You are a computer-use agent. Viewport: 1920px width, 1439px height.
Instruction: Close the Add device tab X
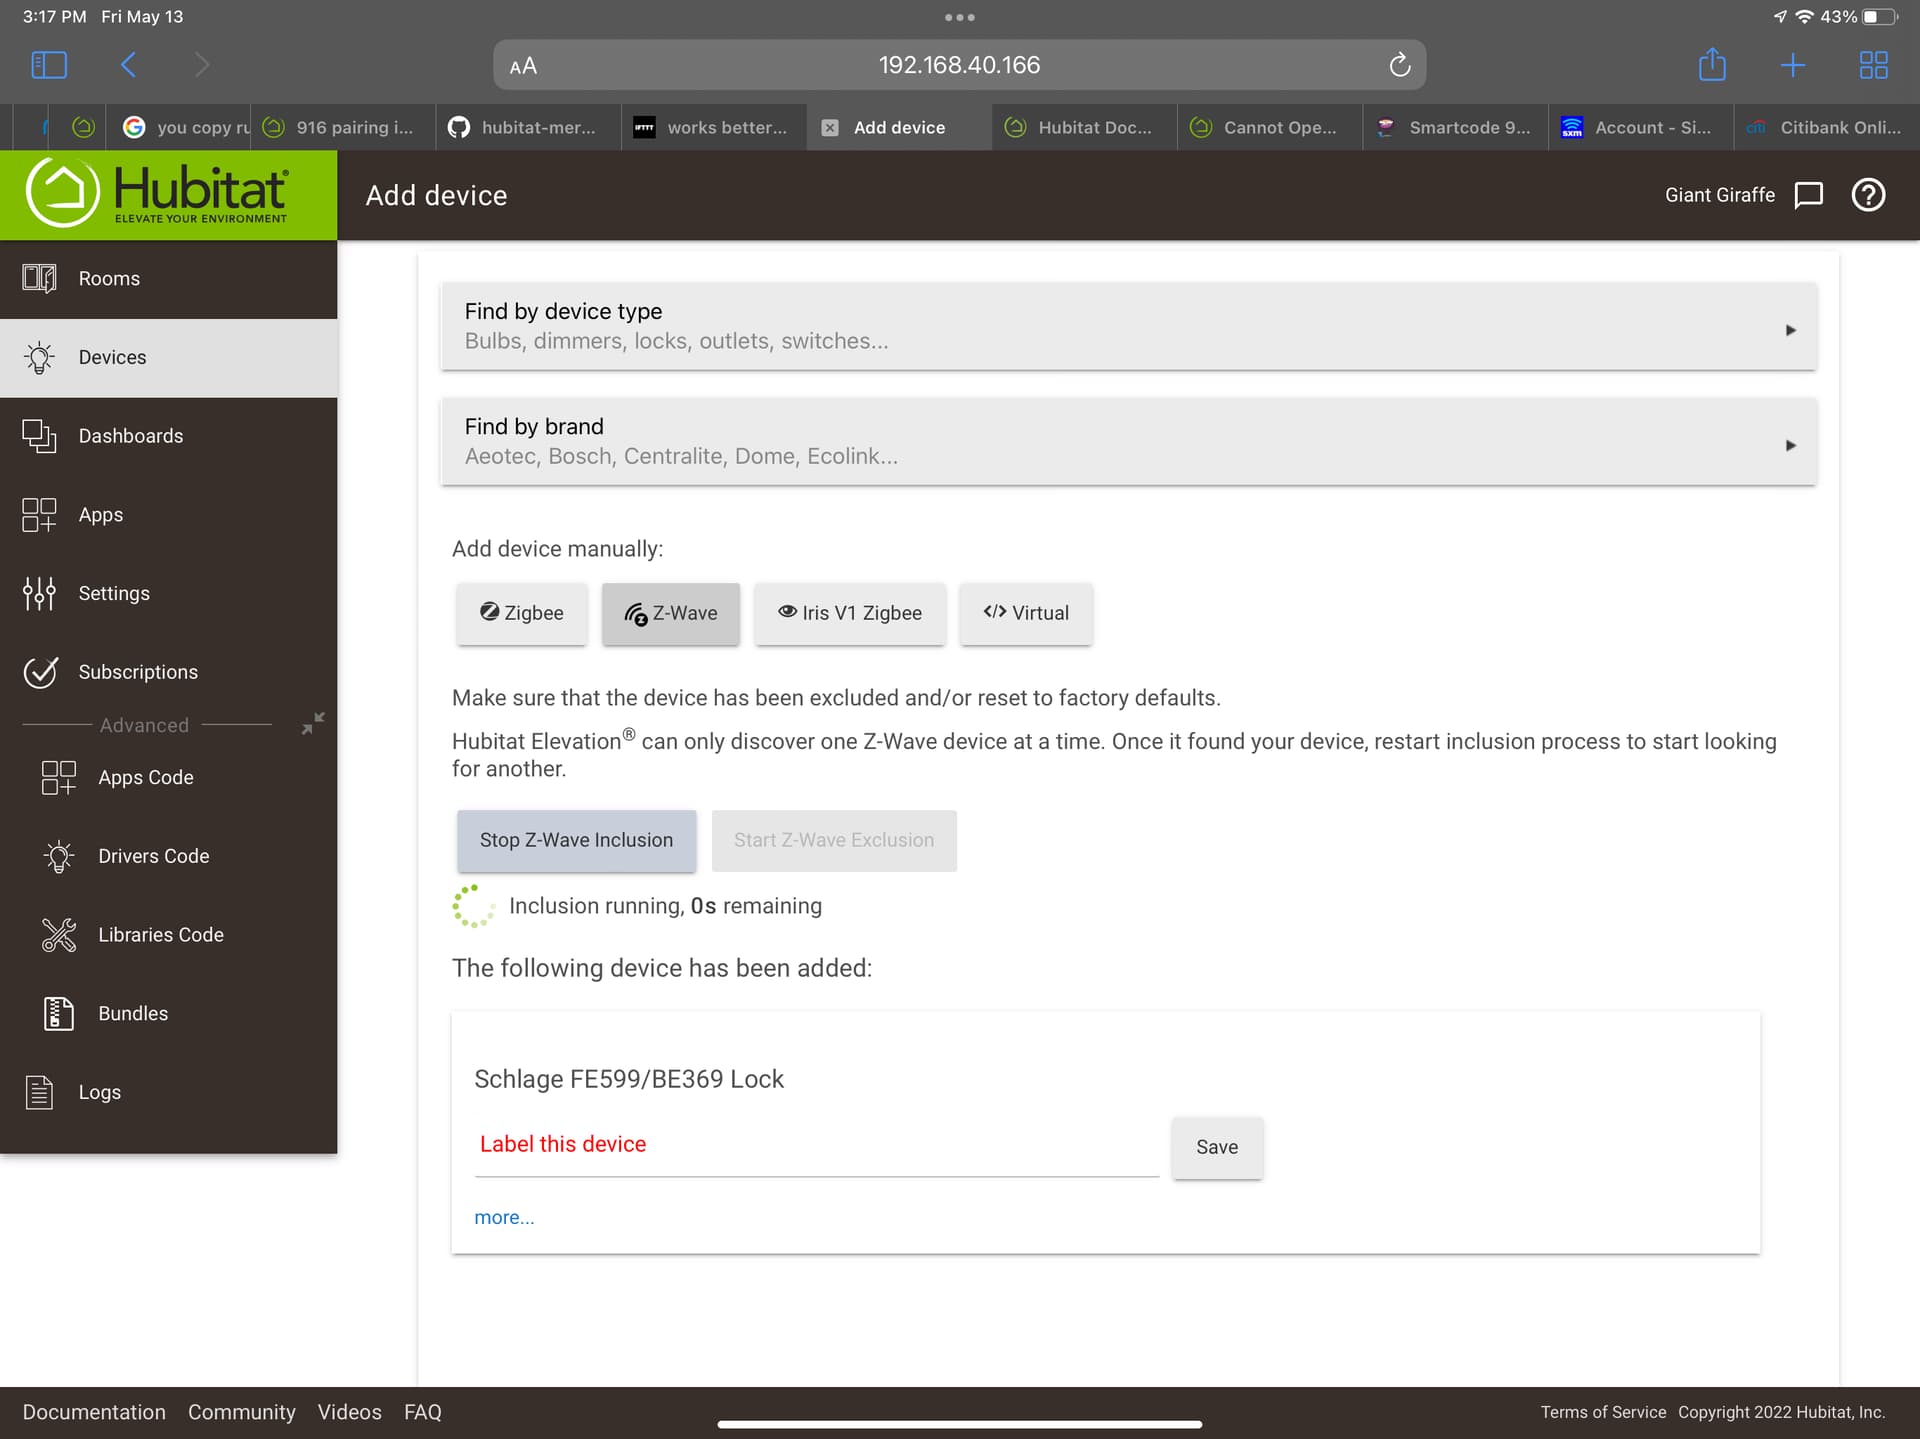[830, 127]
